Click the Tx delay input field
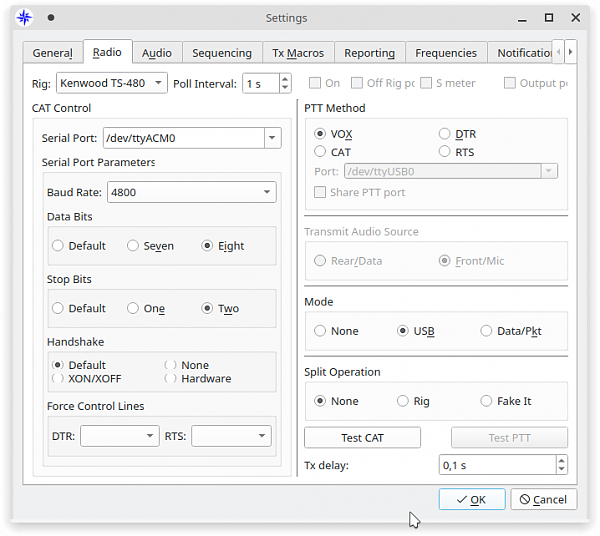 pos(496,465)
